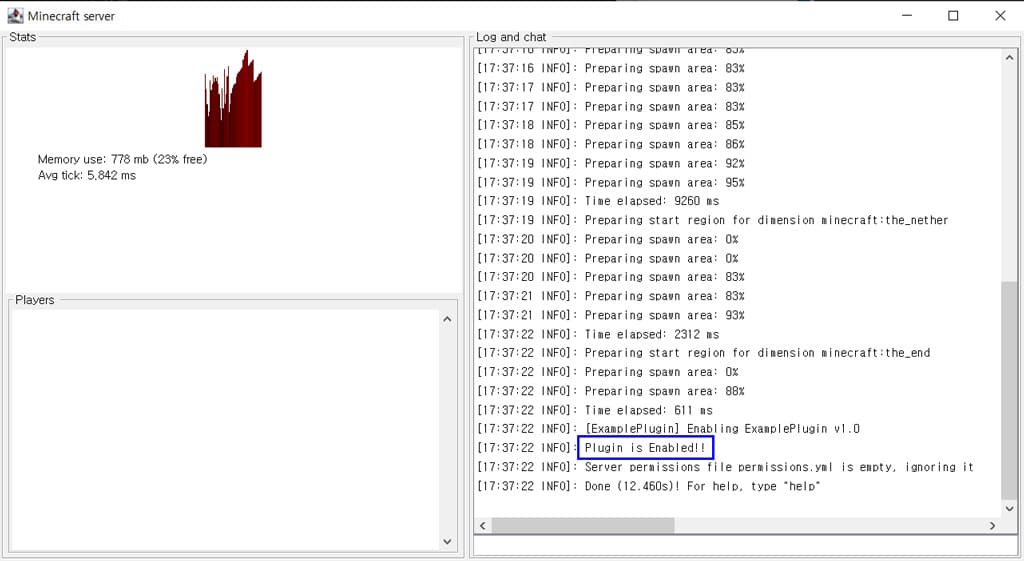Click Players list scroll up arrow
1024x561 pixels.
(447, 319)
